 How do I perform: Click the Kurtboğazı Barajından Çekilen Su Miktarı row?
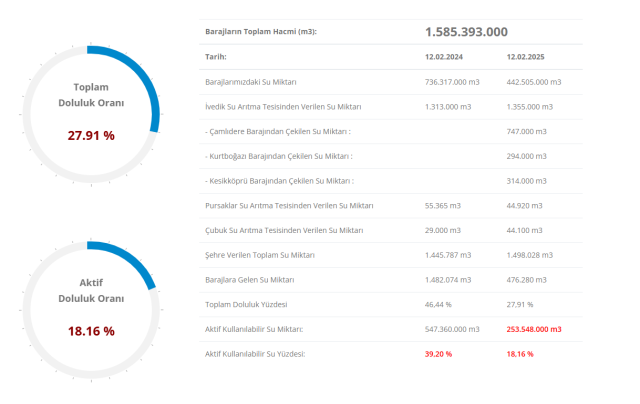[x=277, y=156]
